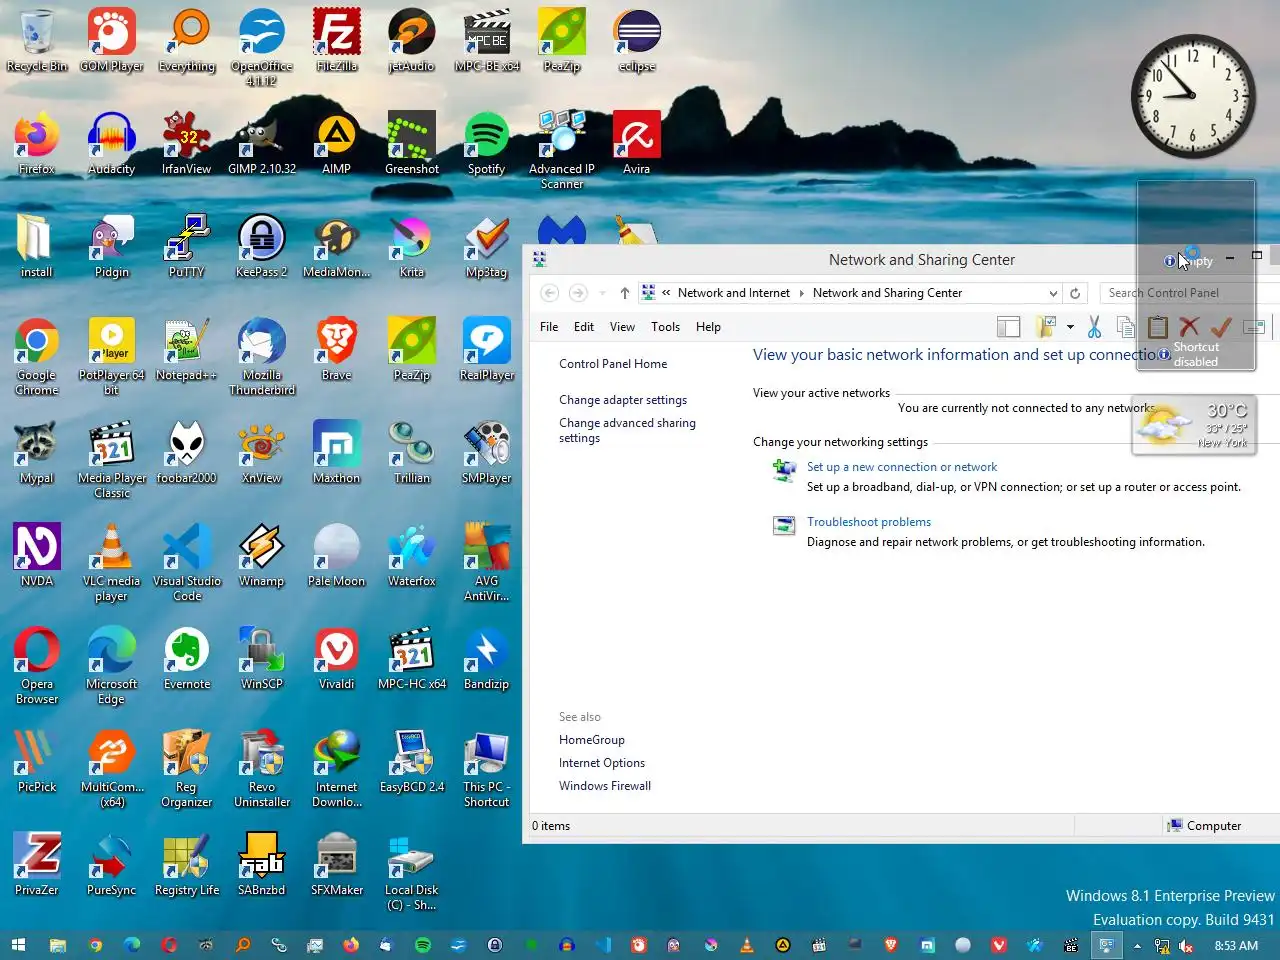Select the Evernote desktop icon
The image size is (1280, 960).
187,658
